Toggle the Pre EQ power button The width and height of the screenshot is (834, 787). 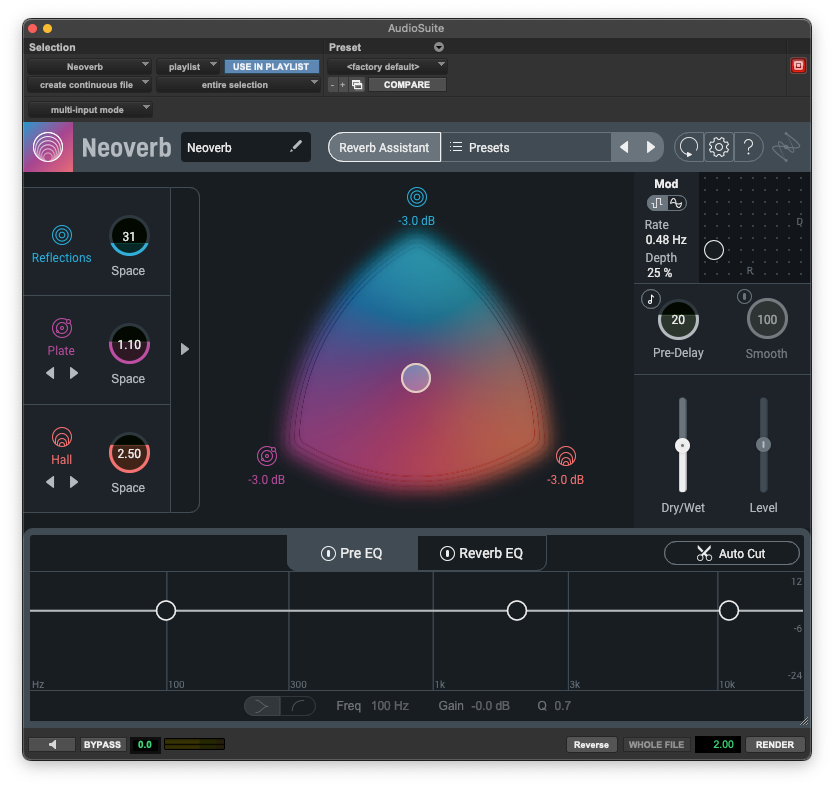point(328,553)
